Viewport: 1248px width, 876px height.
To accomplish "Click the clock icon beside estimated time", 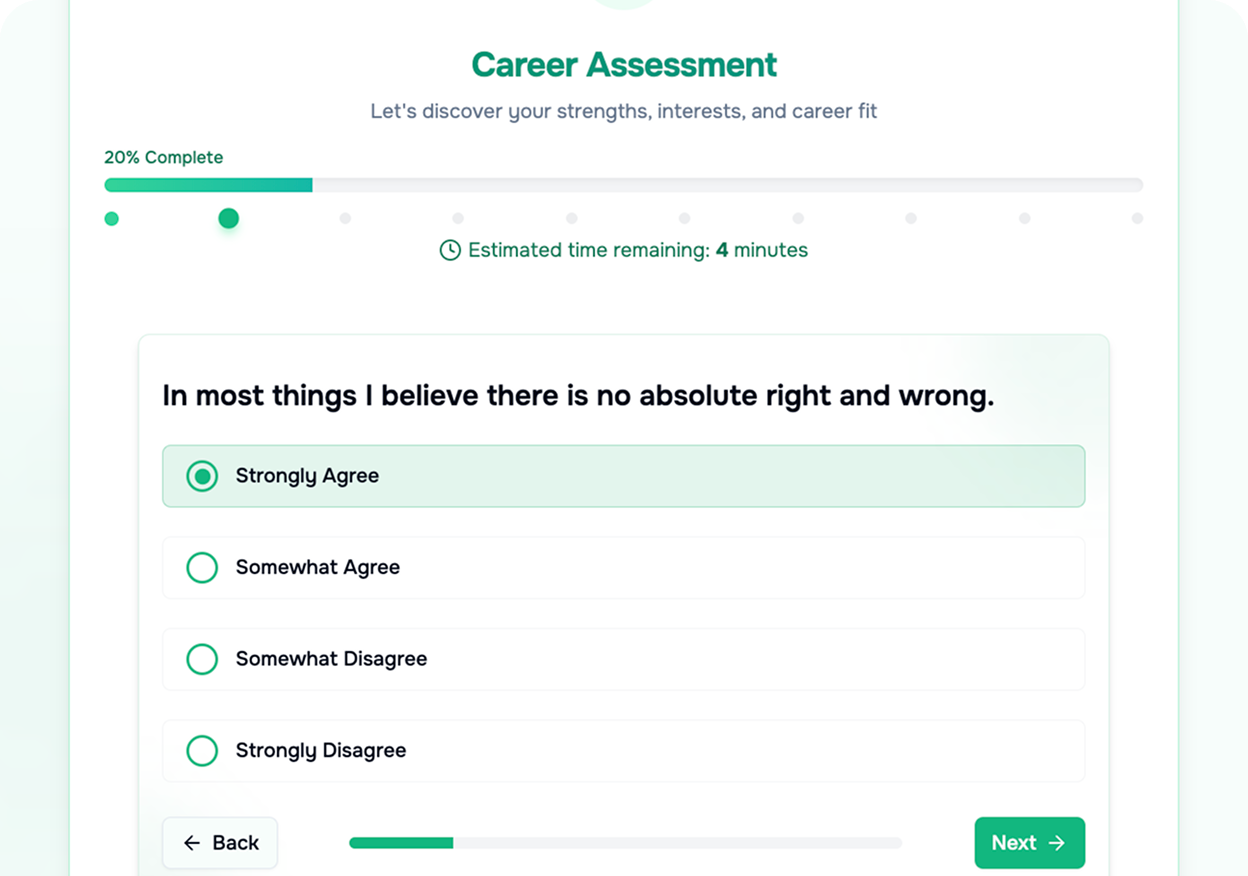I will pyautogui.click(x=450, y=250).
